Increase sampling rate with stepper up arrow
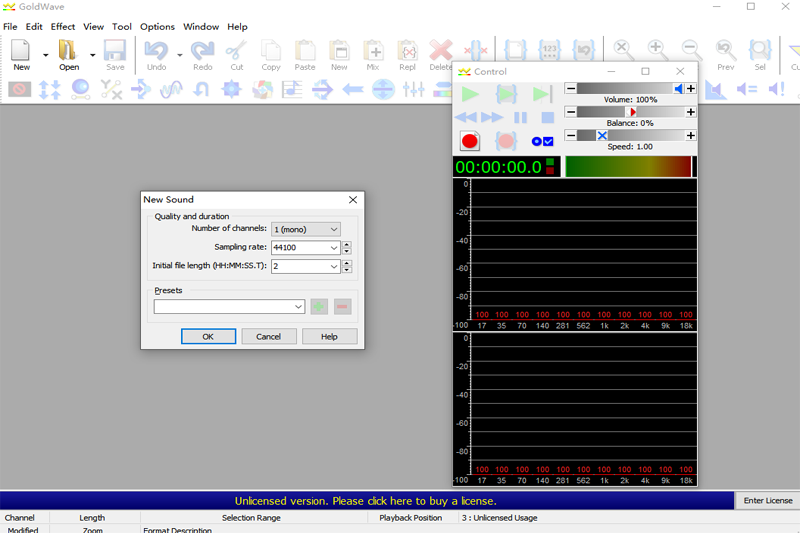800x533 pixels. (x=347, y=245)
